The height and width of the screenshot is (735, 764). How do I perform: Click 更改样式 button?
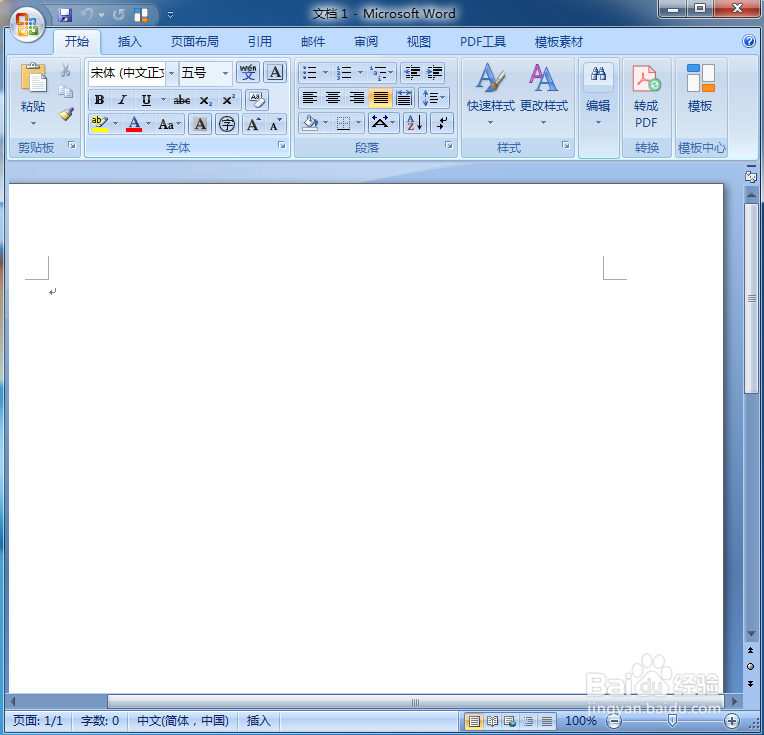pyautogui.click(x=544, y=95)
